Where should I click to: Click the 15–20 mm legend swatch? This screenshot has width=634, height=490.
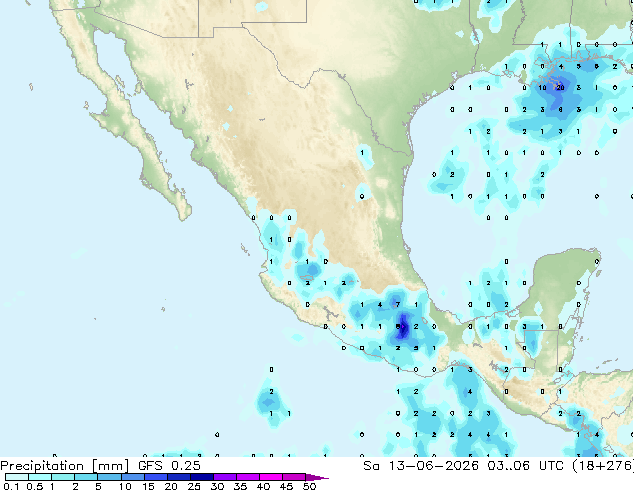155,477
